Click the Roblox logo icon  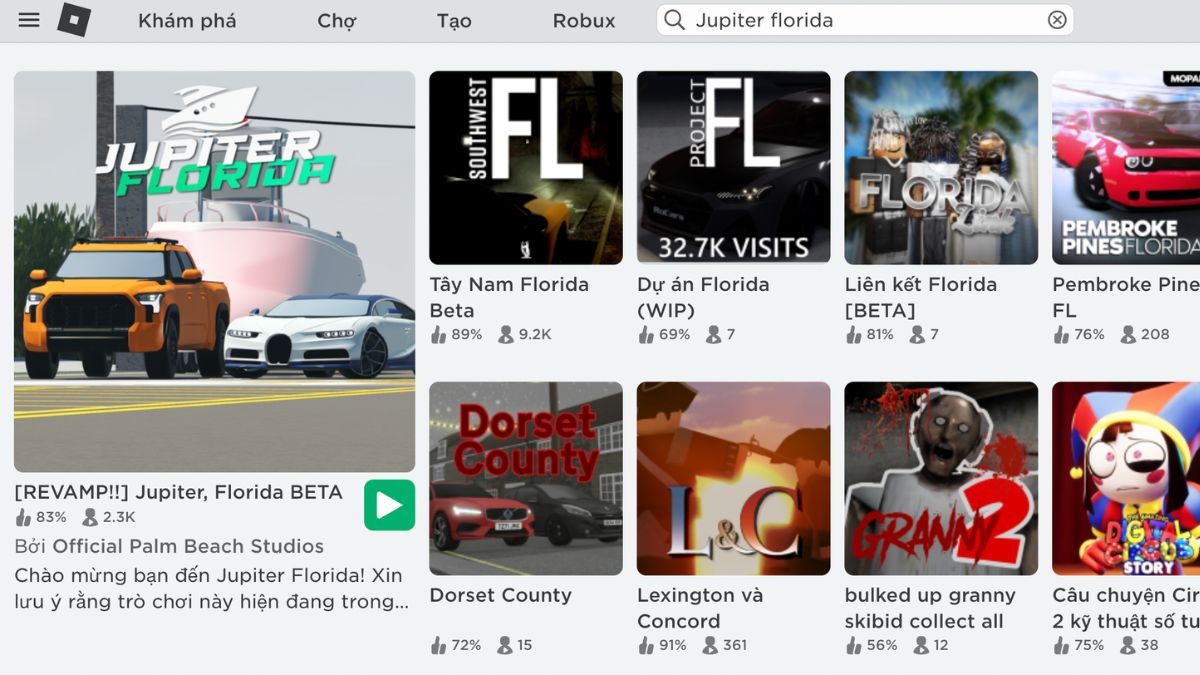74,20
